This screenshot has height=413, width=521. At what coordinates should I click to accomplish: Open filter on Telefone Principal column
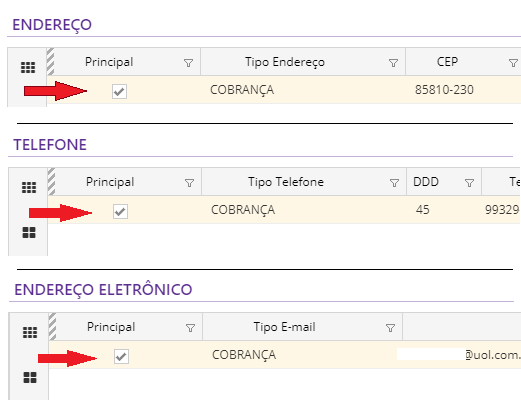pos(189,183)
